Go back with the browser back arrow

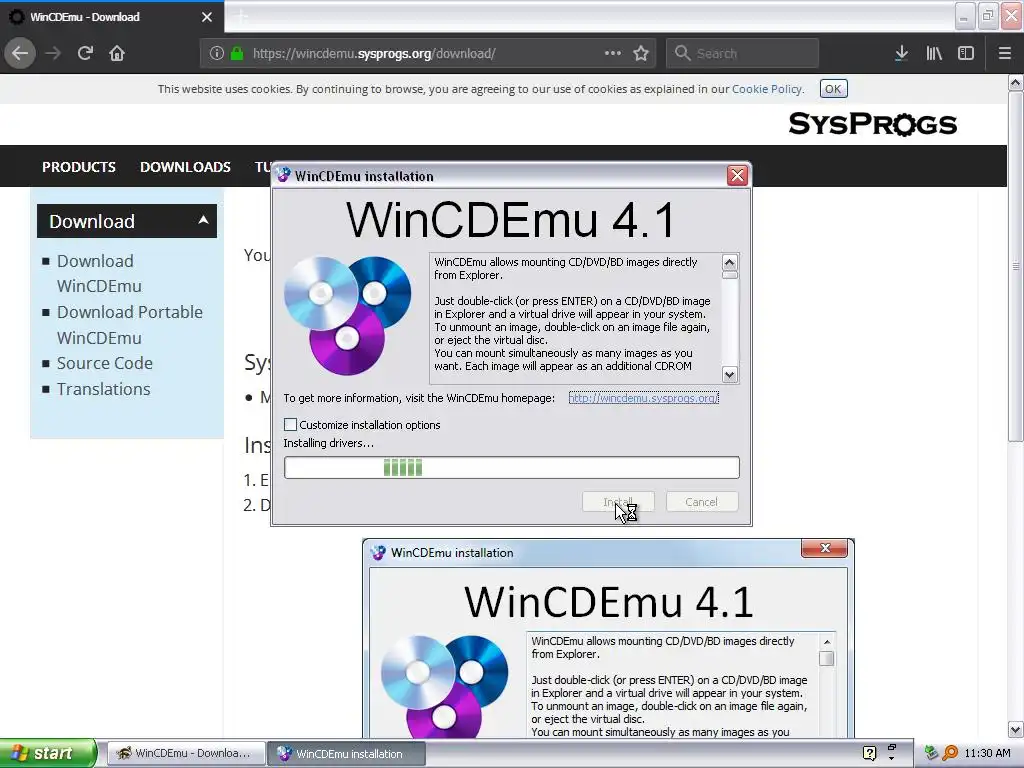20,54
